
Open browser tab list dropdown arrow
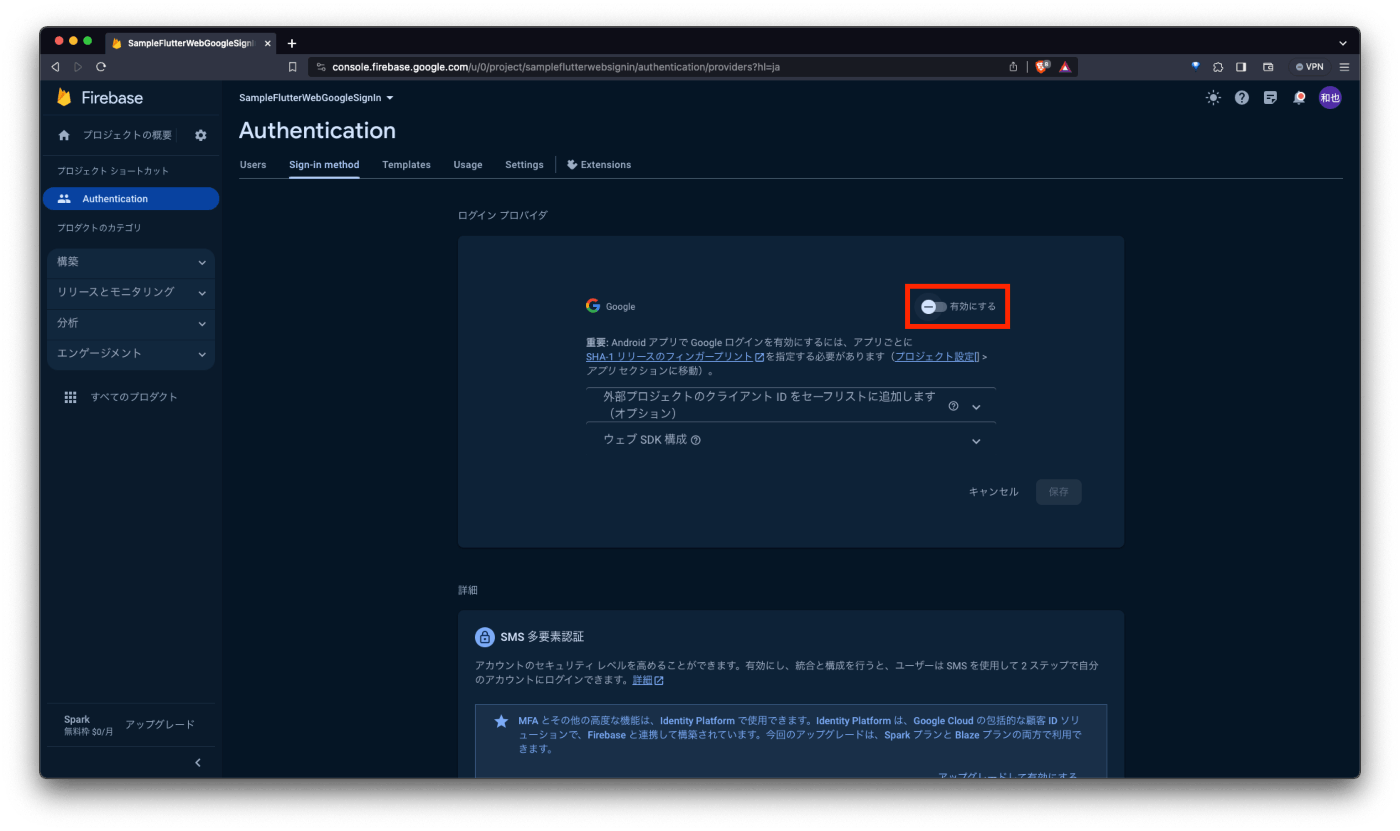point(1343,43)
